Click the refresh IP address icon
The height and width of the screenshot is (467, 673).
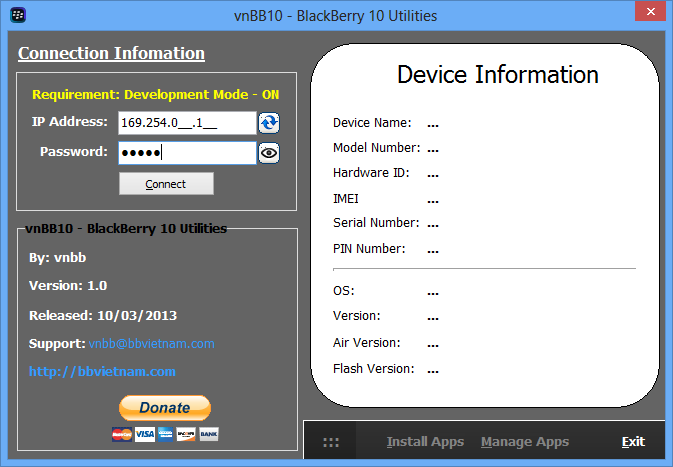[269, 123]
